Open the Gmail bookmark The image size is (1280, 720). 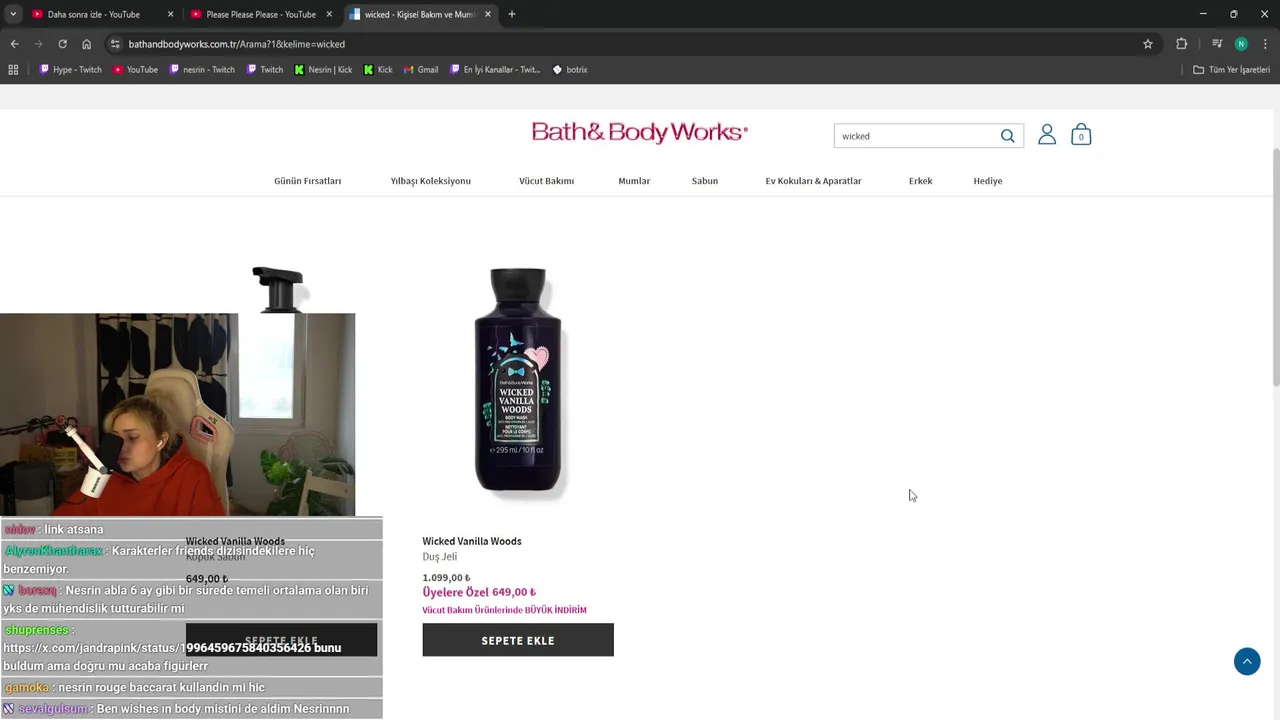point(421,70)
